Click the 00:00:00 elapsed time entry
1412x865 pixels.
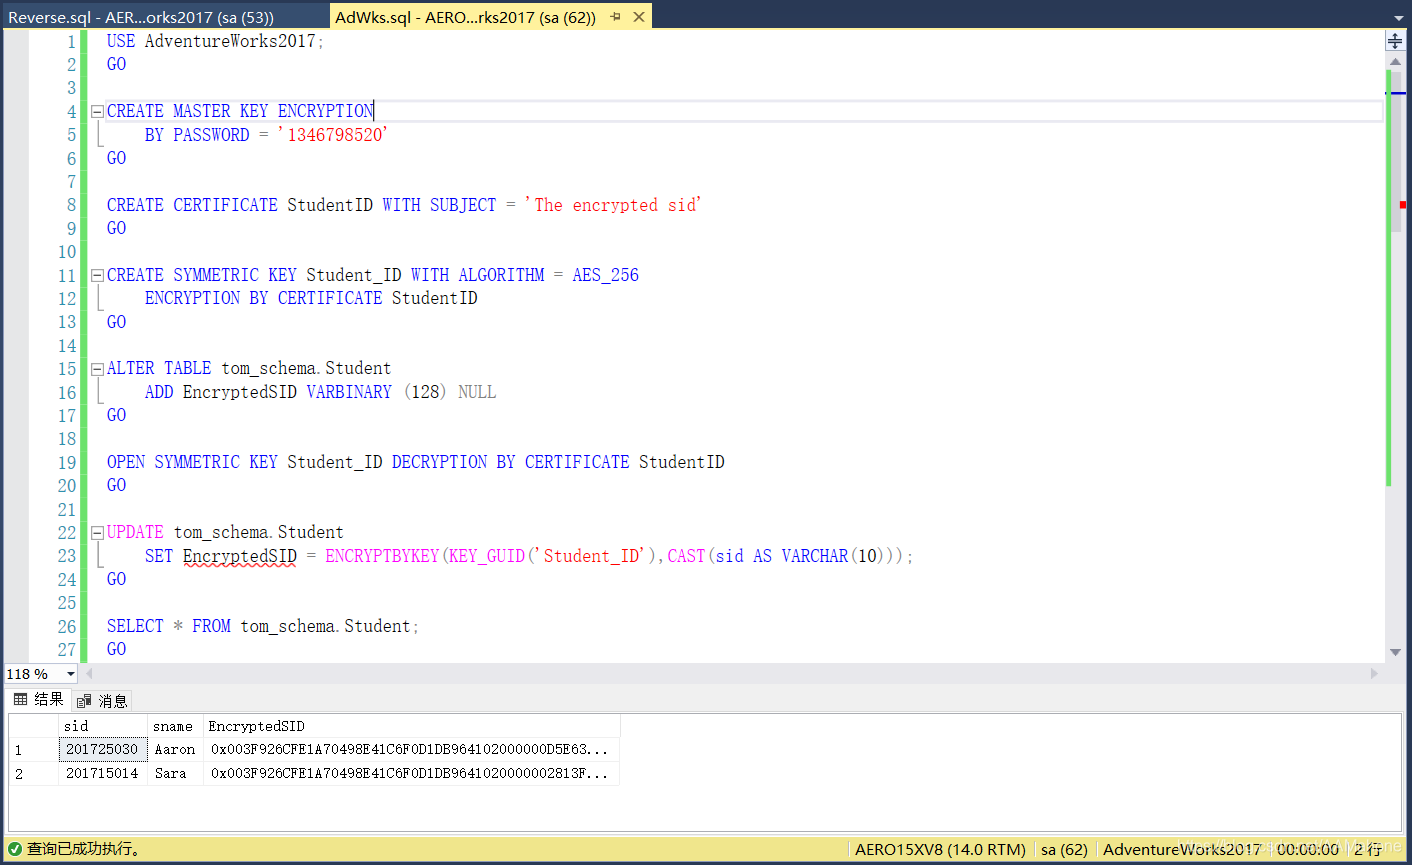click(x=1308, y=849)
